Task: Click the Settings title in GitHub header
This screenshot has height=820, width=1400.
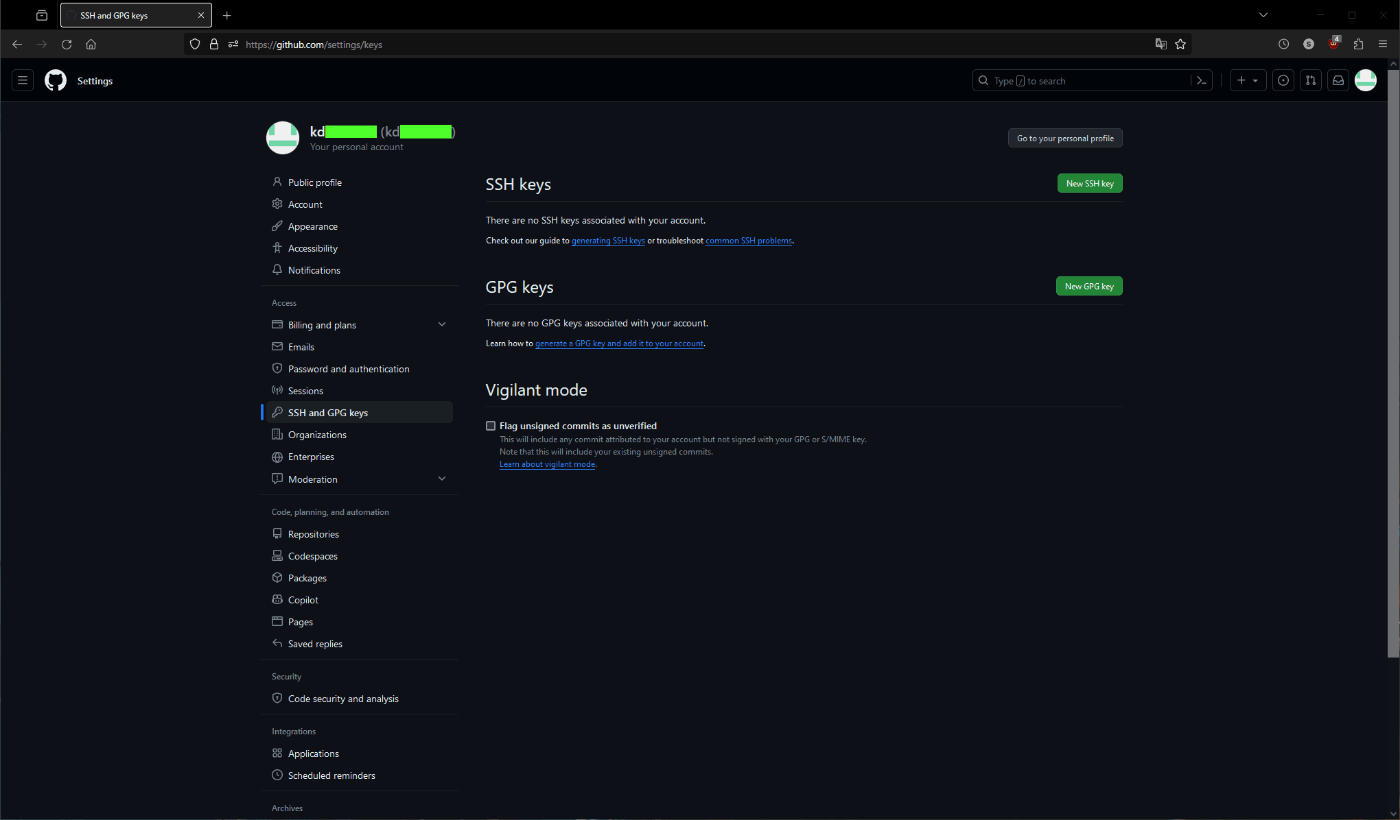Action: click(95, 81)
